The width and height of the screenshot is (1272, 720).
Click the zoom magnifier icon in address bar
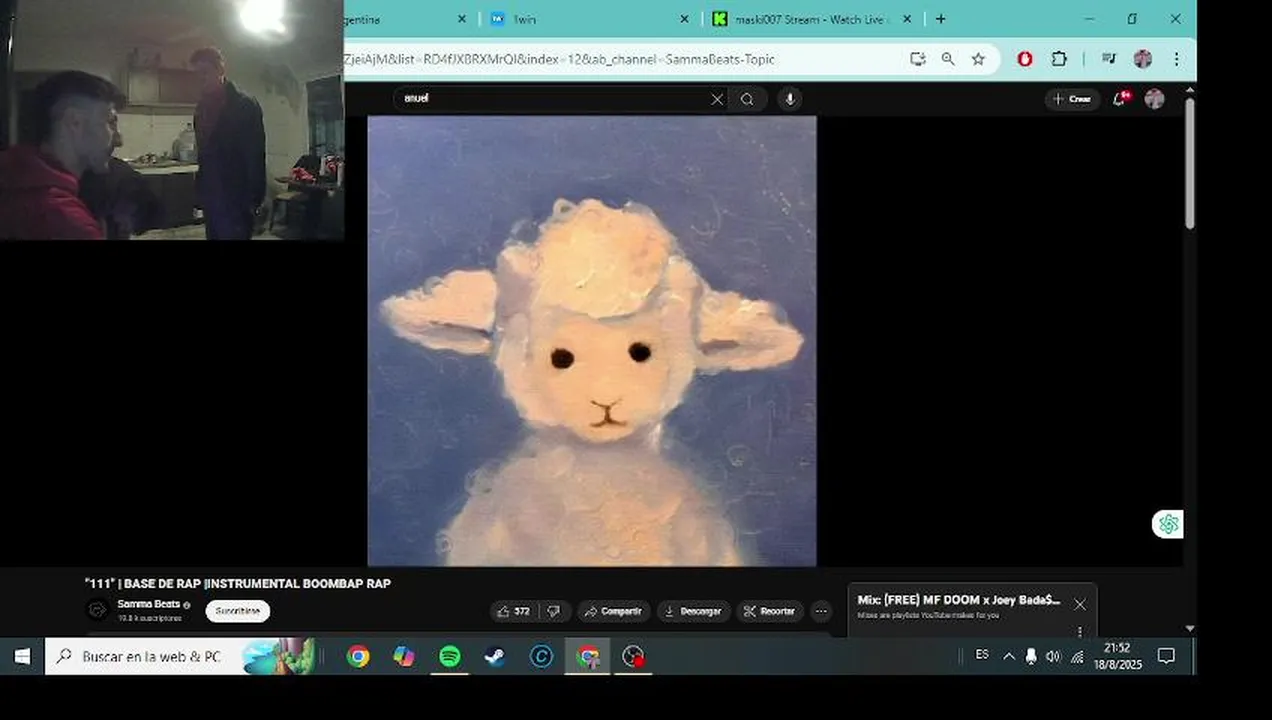[x=948, y=59]
